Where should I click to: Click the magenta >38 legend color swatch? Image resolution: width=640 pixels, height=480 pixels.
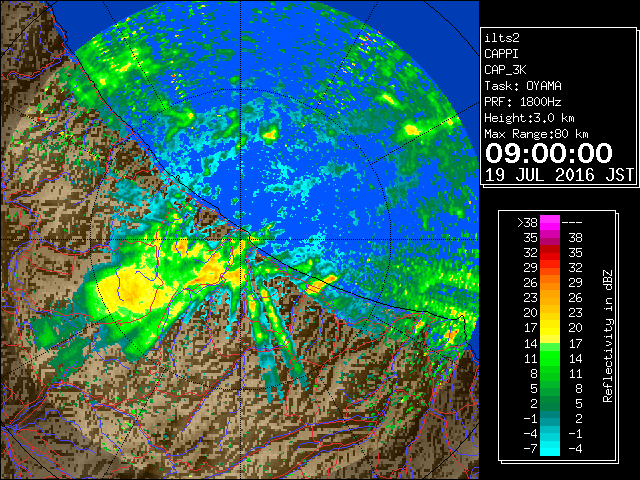click(550, 222)
